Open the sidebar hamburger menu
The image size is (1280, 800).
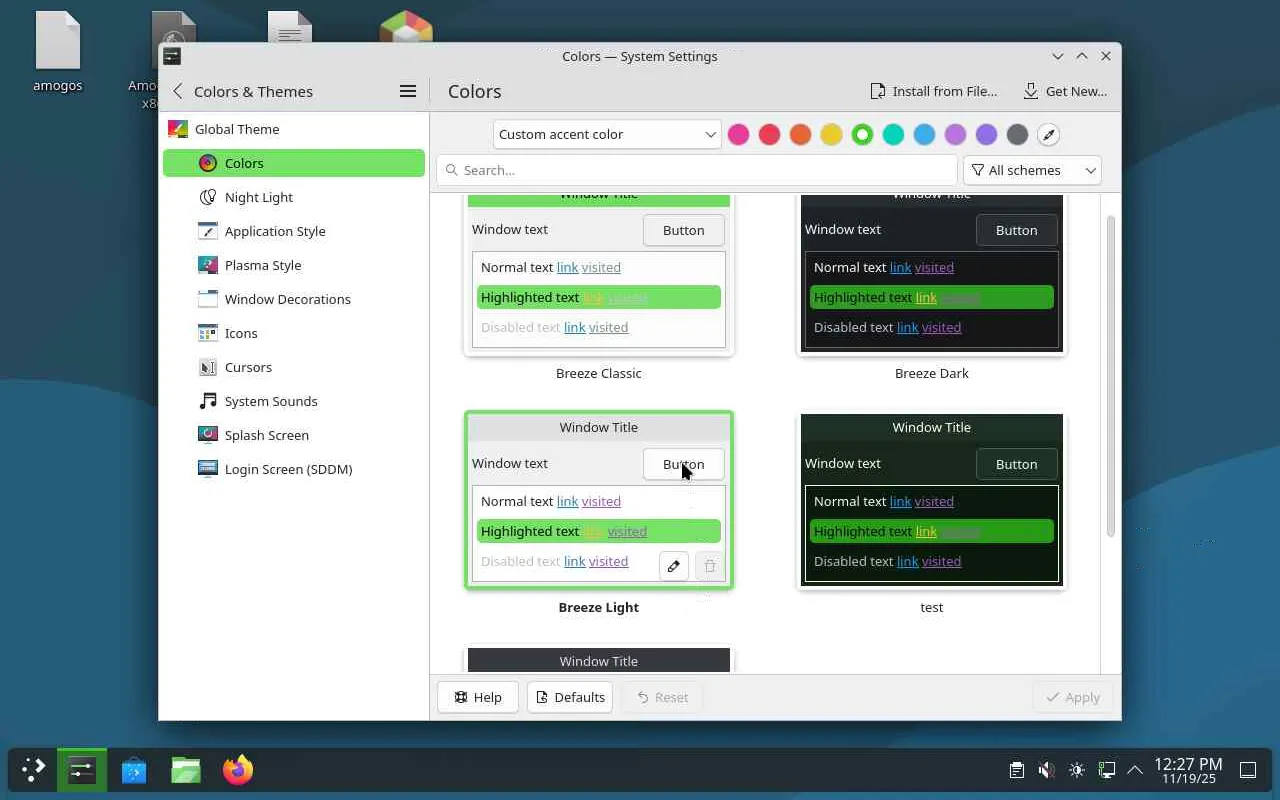408,91
